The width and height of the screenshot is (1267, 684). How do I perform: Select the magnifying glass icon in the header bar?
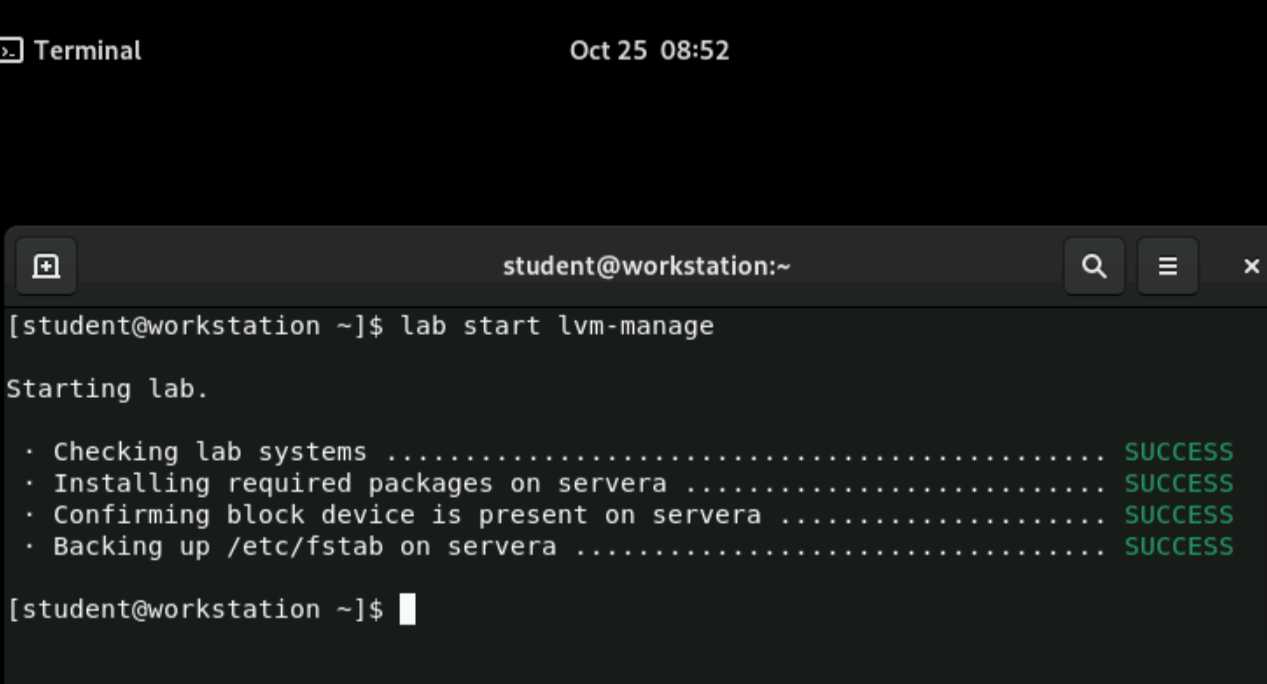pos(1094,266)
